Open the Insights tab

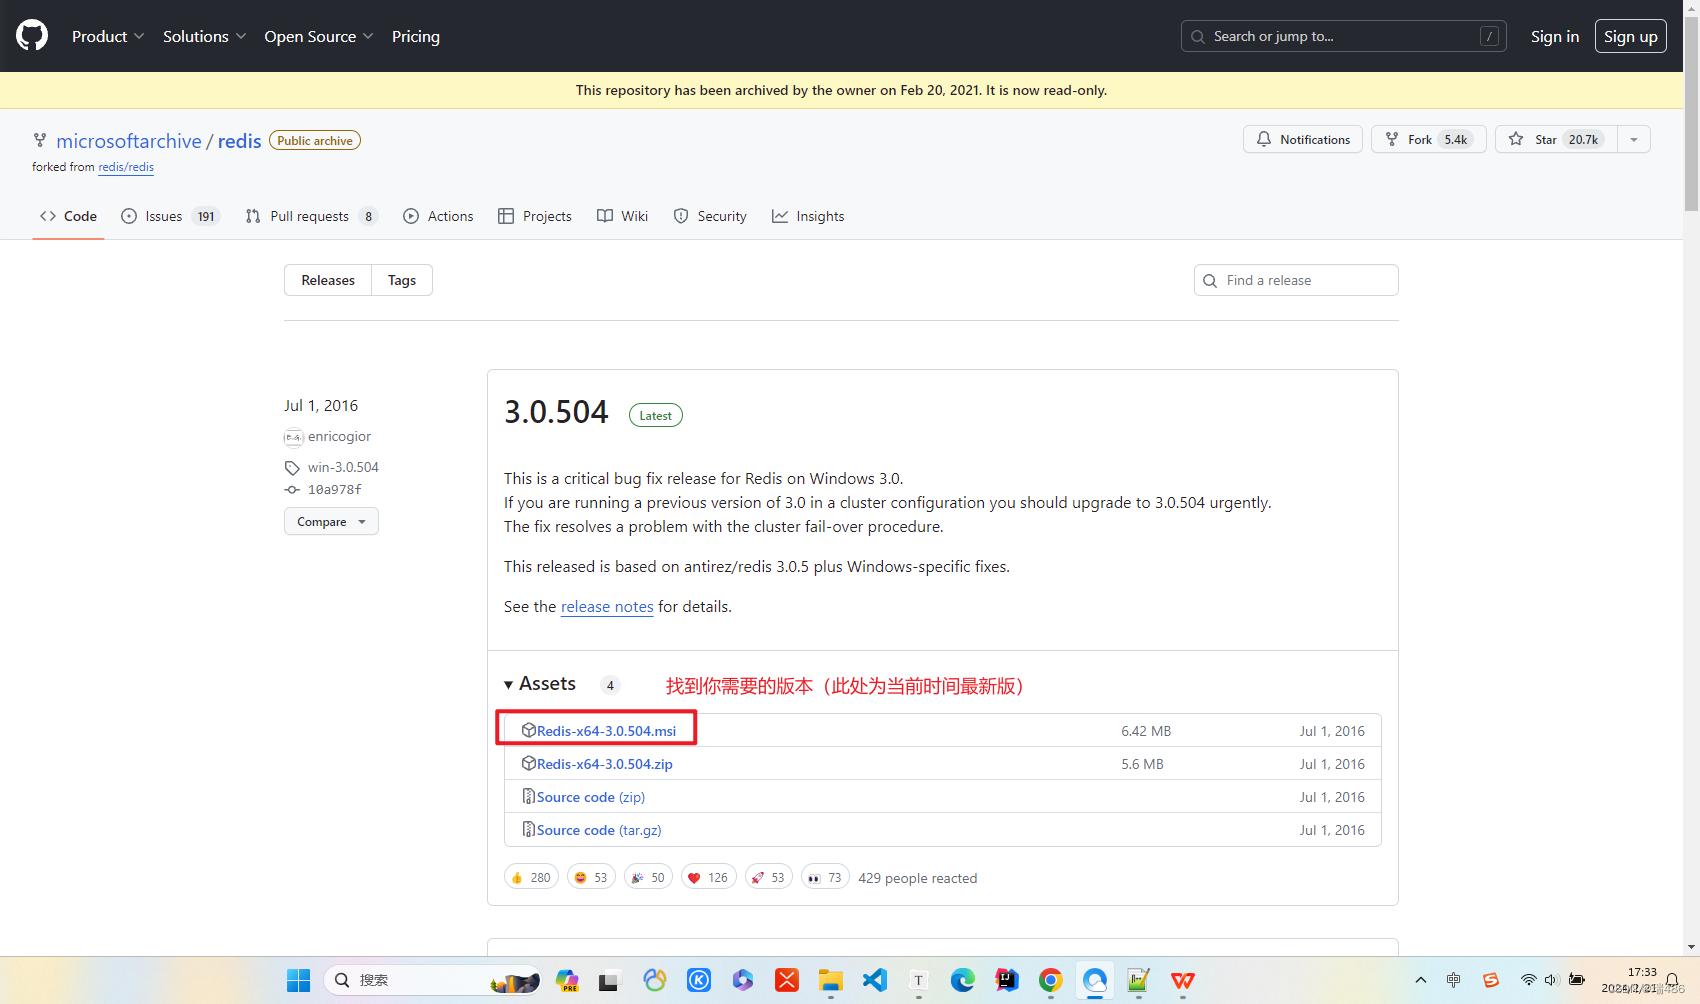(808, 216)
